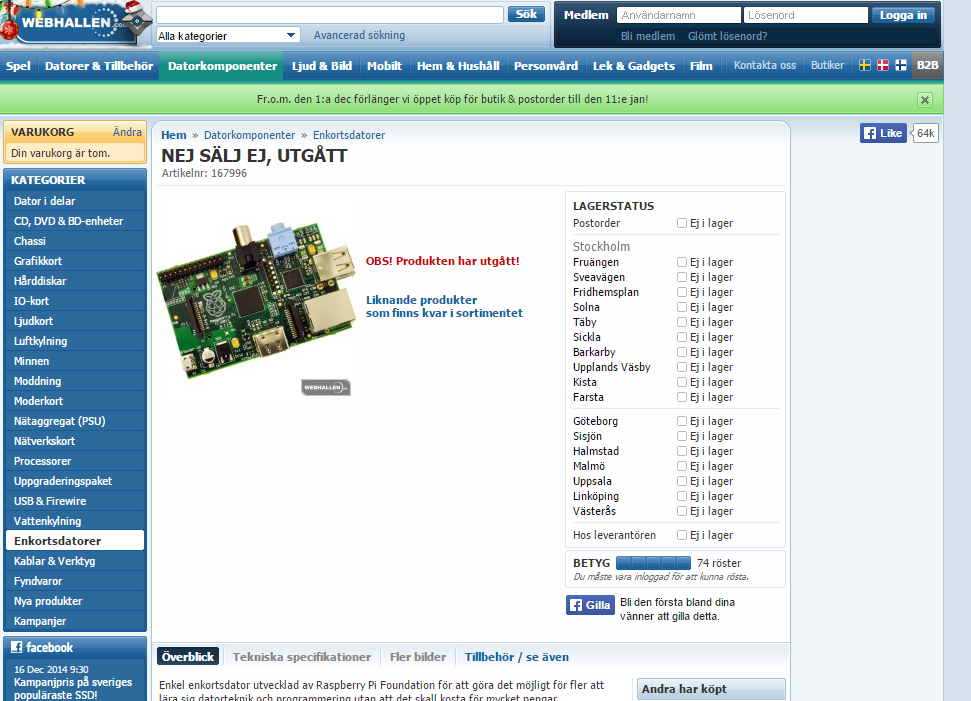971x701 pixels.
Task: Open the Grafikkort category
Action: 75,261
